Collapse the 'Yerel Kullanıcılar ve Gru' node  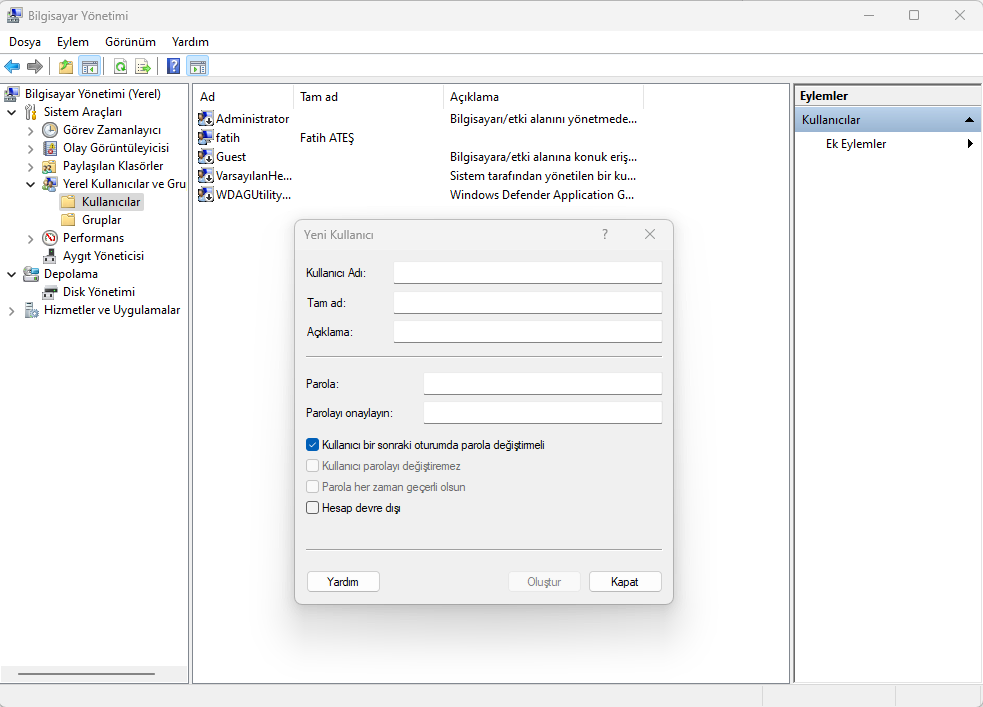click(30, 183)
